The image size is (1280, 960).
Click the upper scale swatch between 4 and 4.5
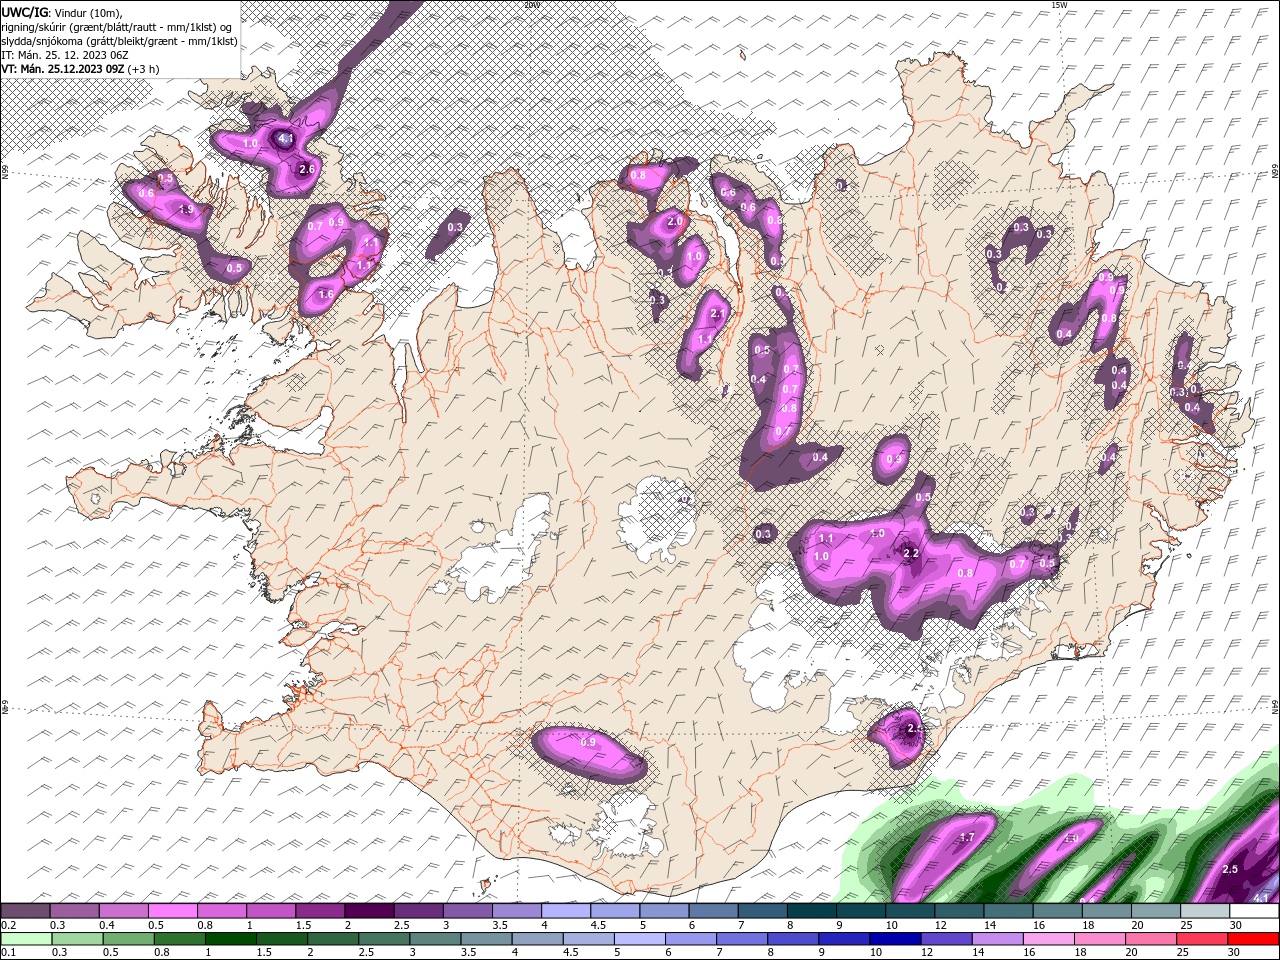tap(567, 910)
